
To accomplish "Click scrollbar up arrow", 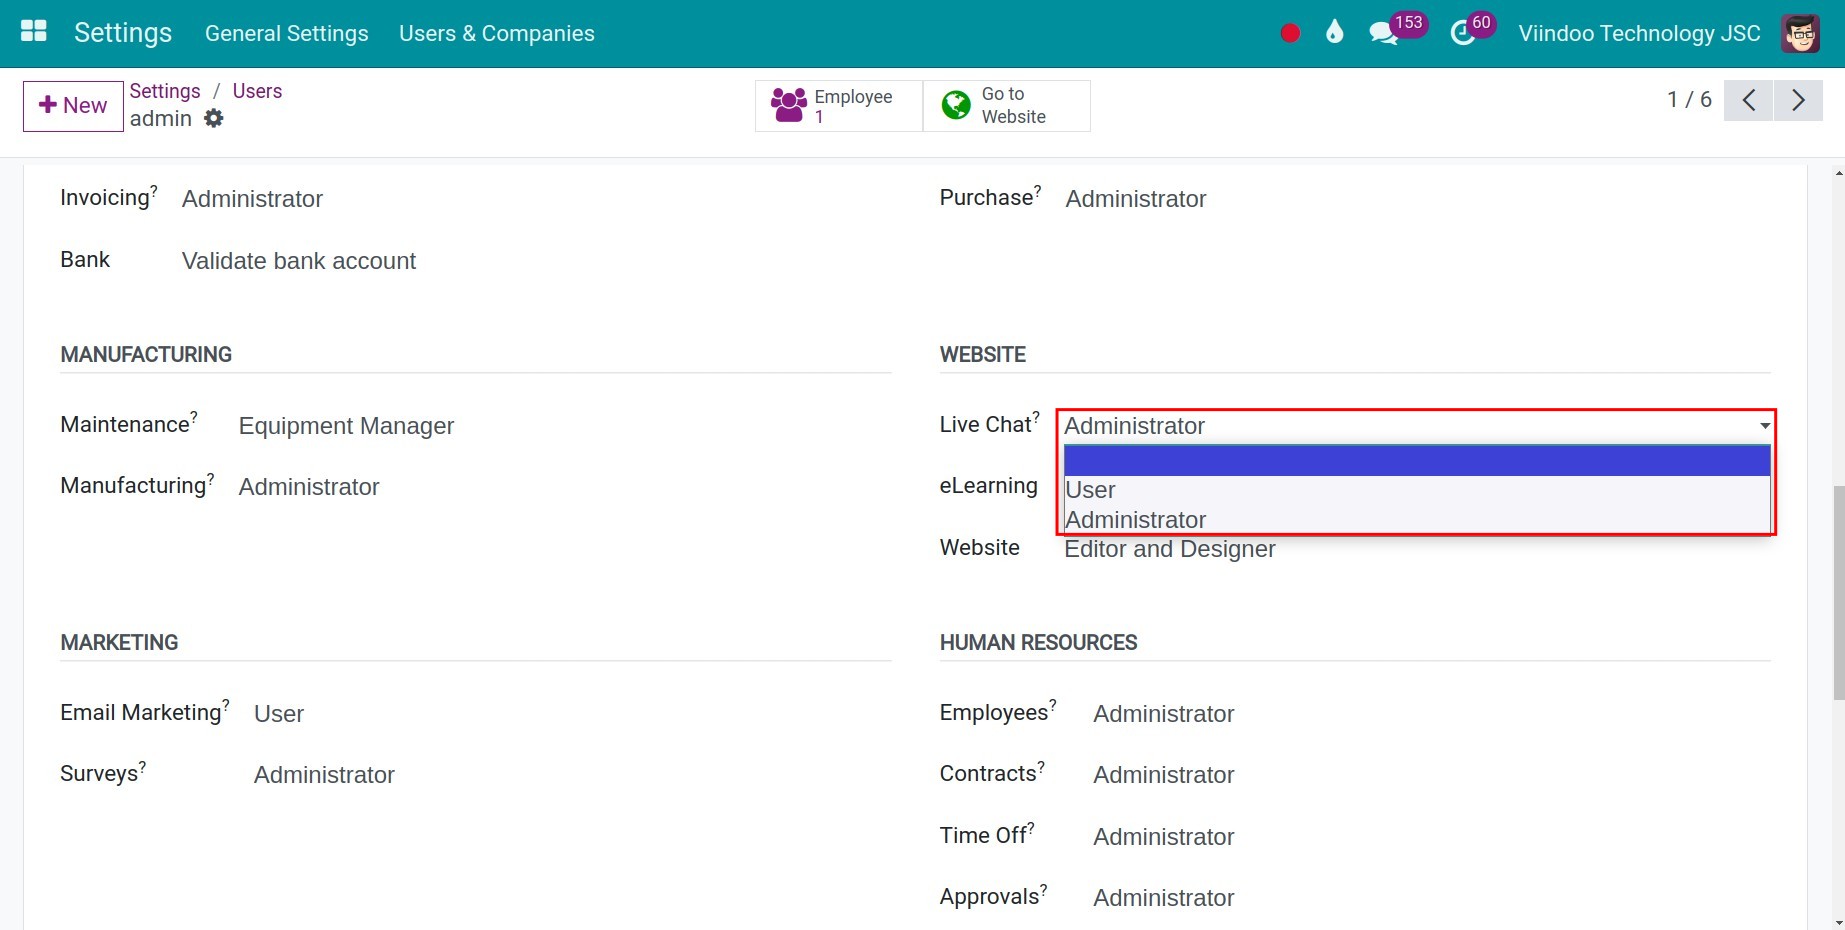I will click(1838, 173).
